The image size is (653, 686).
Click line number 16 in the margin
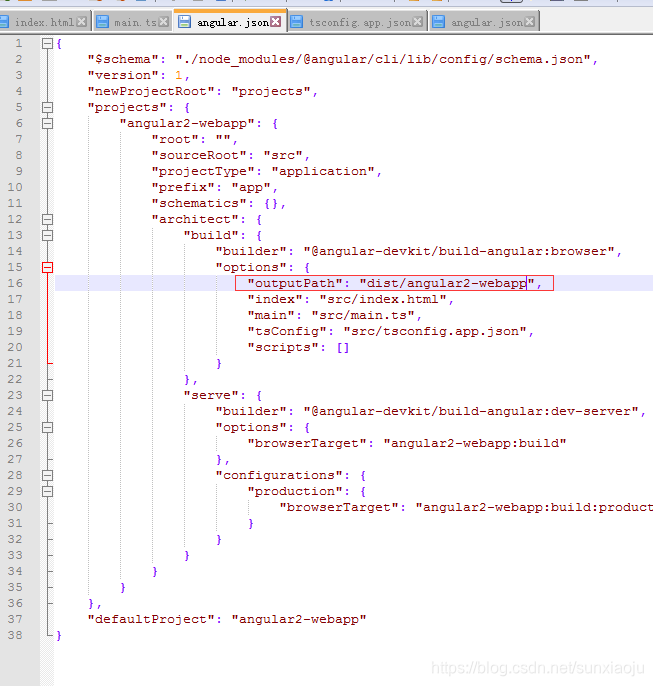coord(15,284)
